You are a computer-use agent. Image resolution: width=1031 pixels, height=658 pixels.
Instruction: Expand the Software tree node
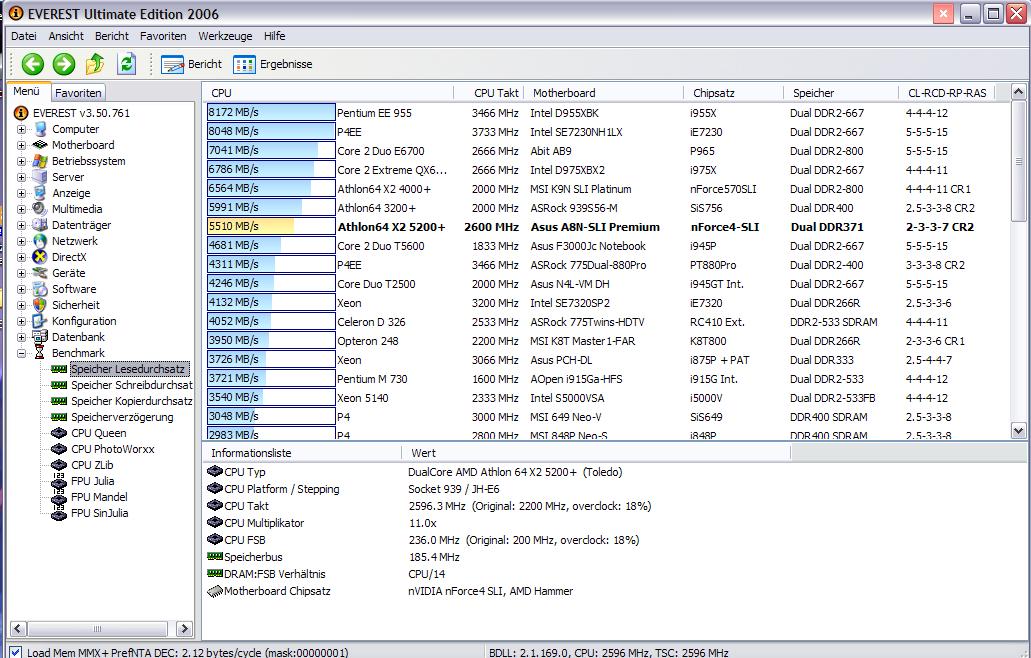pyautogui.click(x=22, y=289)
